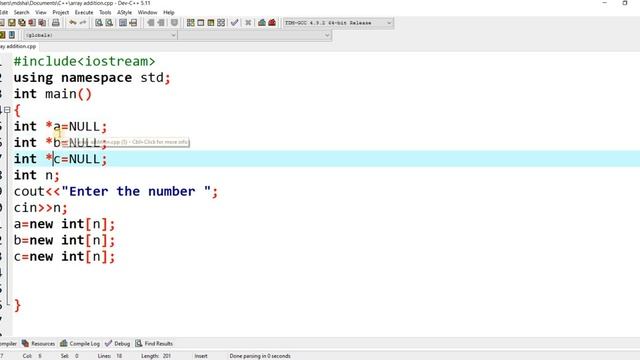Click the Stop execution X icon
The height and width of the screenshot is (360, 640).
pyautogui.click(x=248, y=23)
